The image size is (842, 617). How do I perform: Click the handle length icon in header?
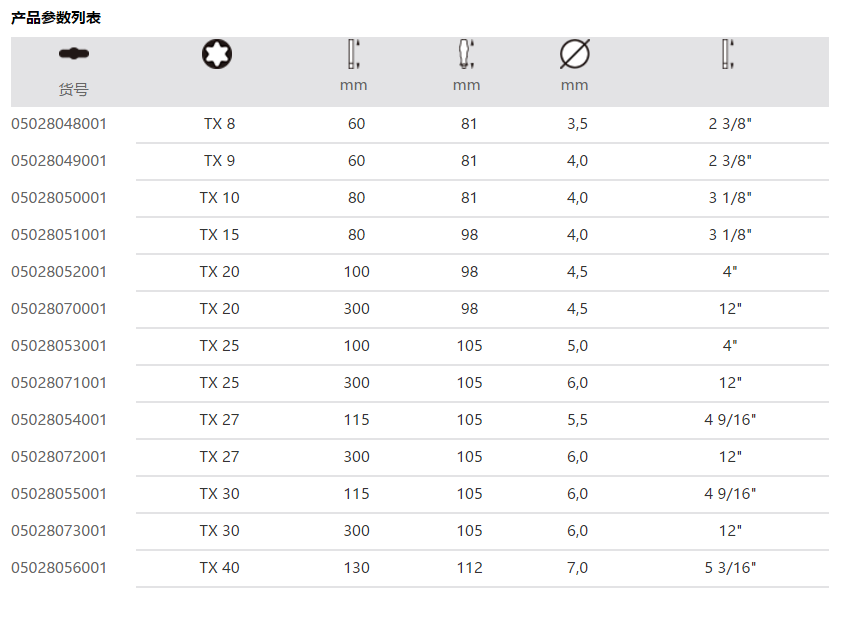466,53
